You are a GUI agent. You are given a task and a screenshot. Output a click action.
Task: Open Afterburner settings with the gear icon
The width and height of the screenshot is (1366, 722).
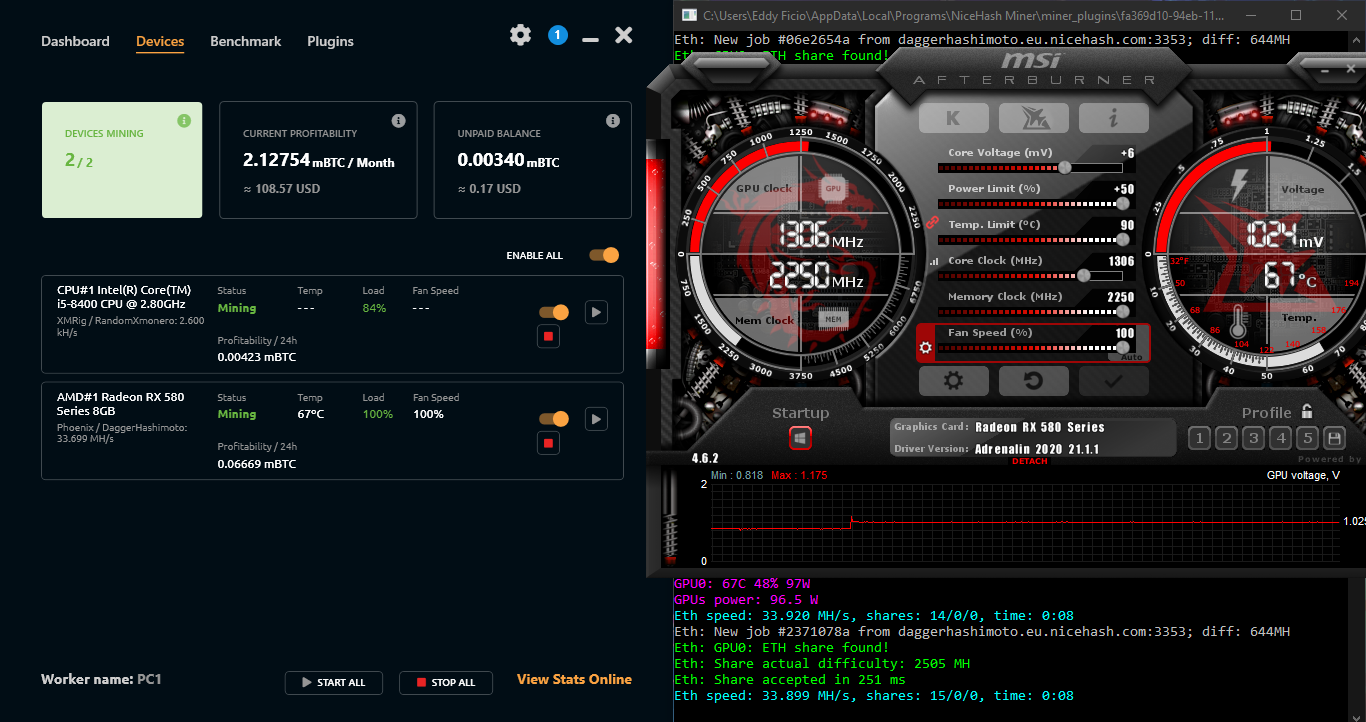coord(953,380)
